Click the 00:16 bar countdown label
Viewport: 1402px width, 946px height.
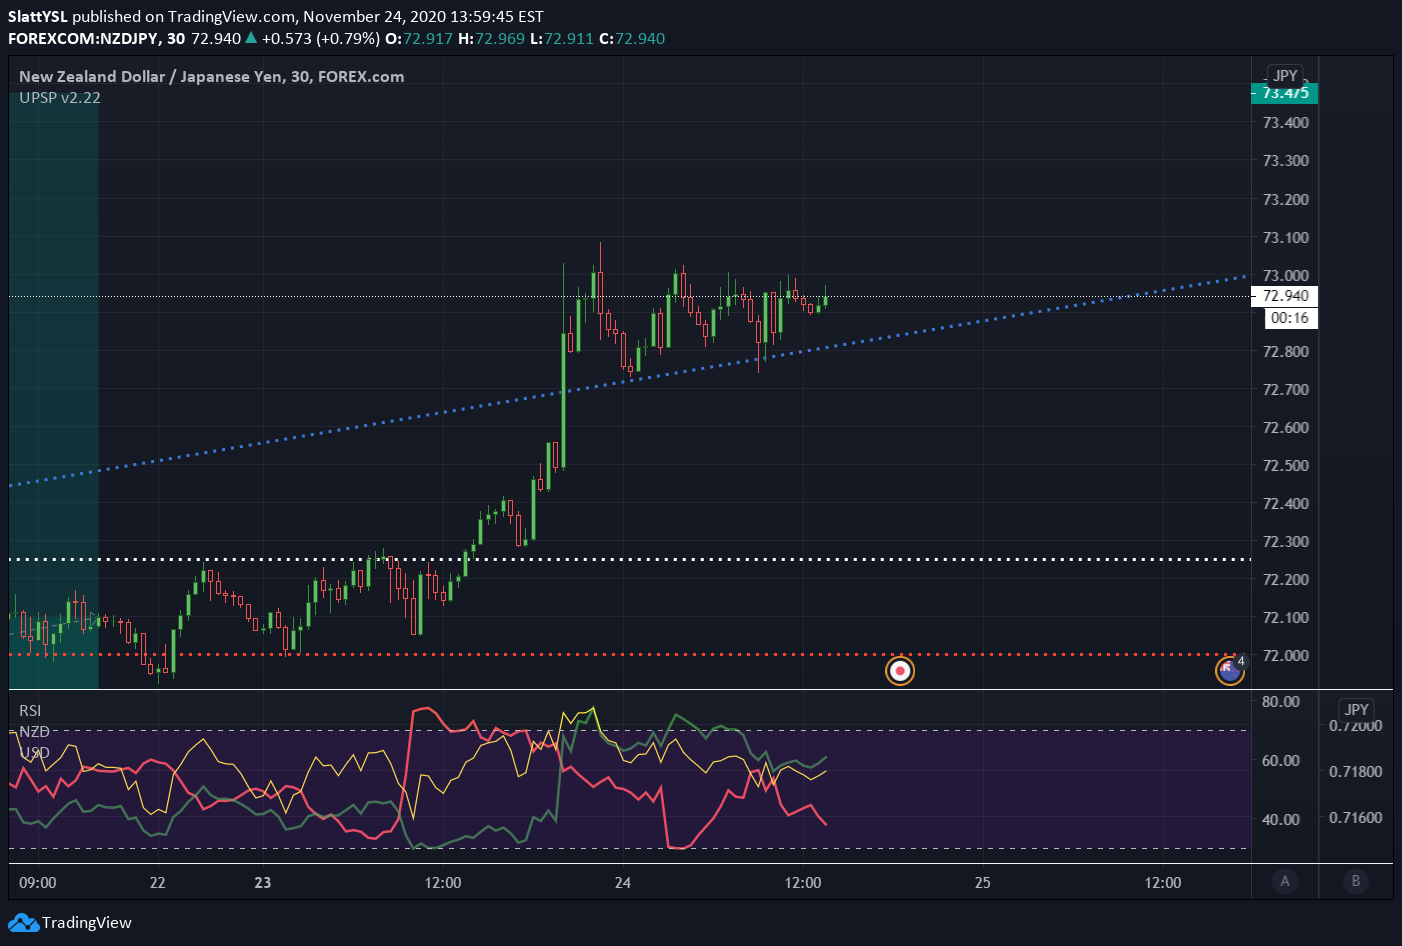(1290, 318)
